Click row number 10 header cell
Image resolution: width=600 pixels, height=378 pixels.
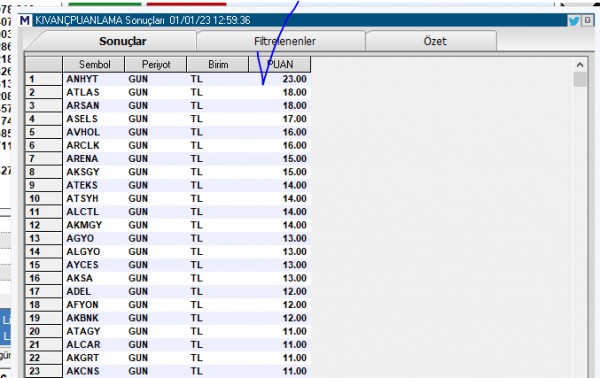44,199
